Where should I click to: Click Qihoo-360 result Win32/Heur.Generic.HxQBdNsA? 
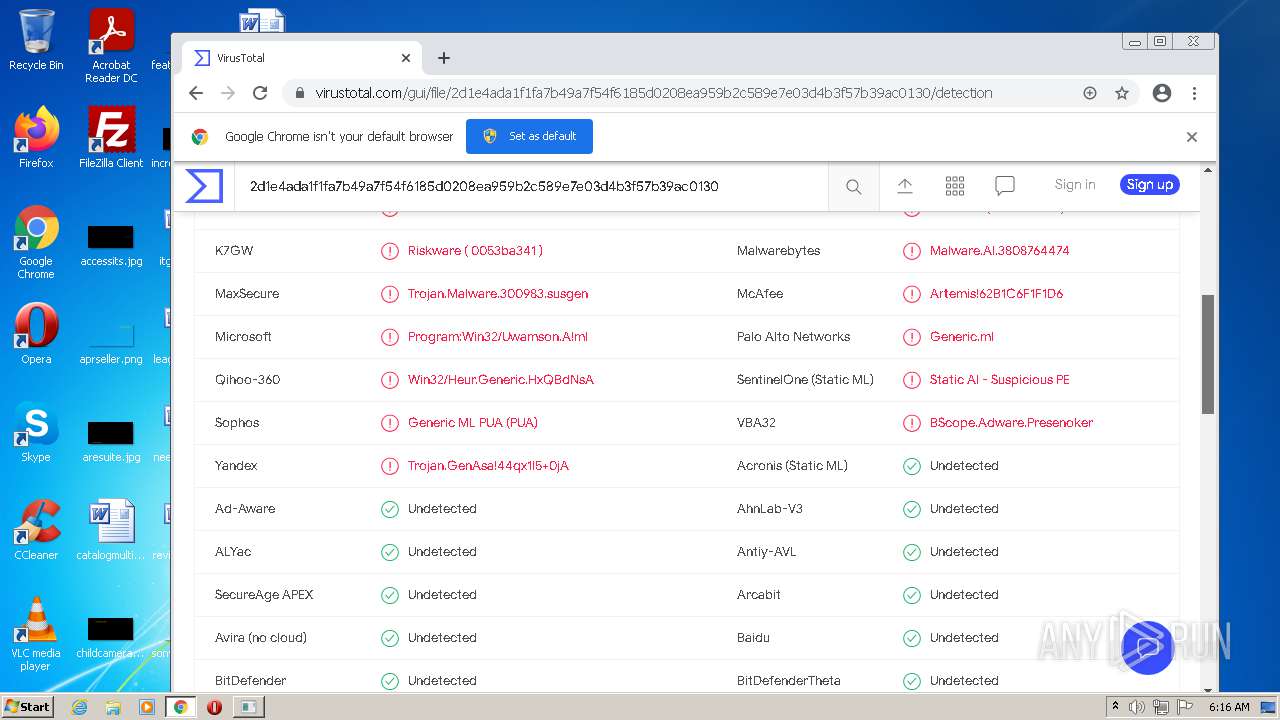point(501,380)
